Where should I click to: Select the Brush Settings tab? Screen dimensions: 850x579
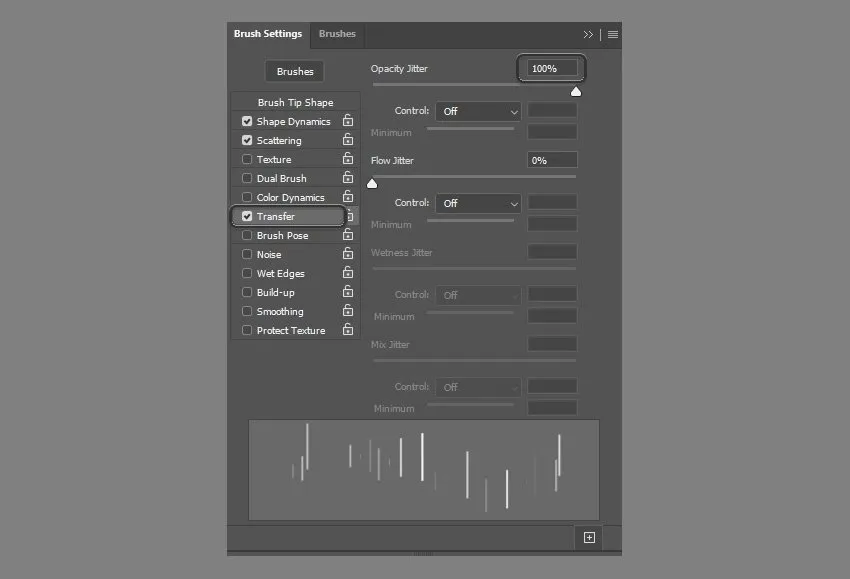(x=268, y=34)
